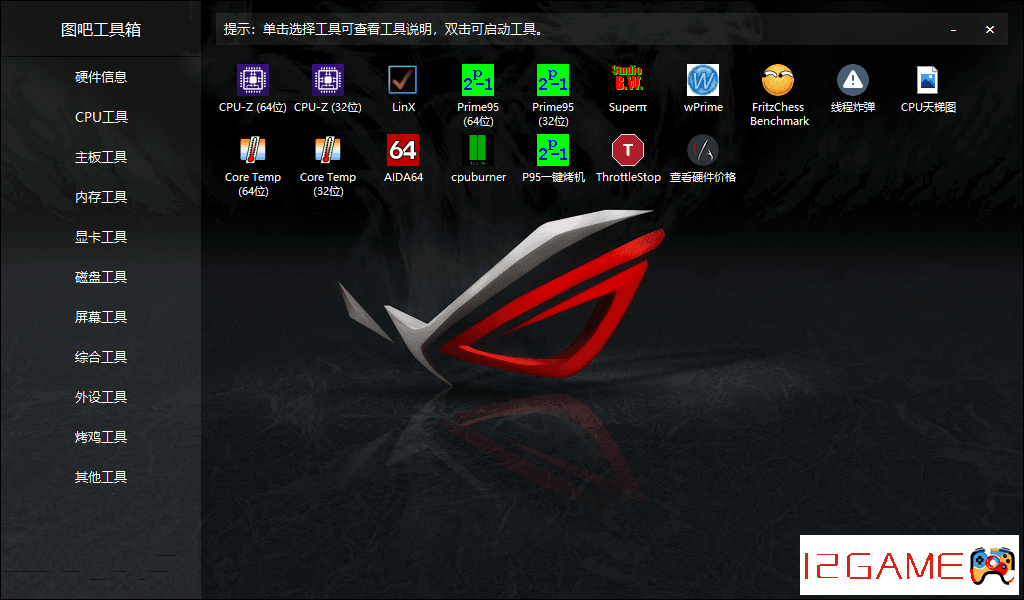Click the 图吧工具箱 title
Screen dimensions: 1024x600
[101, 29]
